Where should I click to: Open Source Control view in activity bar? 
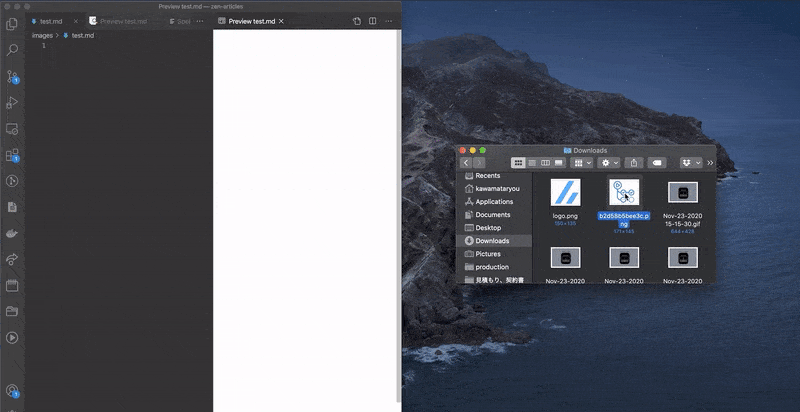pyautogui.click(x=12, y=77)
